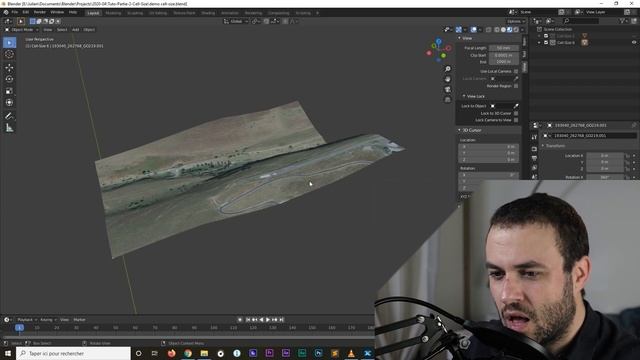The image size is (640, 360).
Task: Enable Render Region checkbox
Action: click(516, 86)
